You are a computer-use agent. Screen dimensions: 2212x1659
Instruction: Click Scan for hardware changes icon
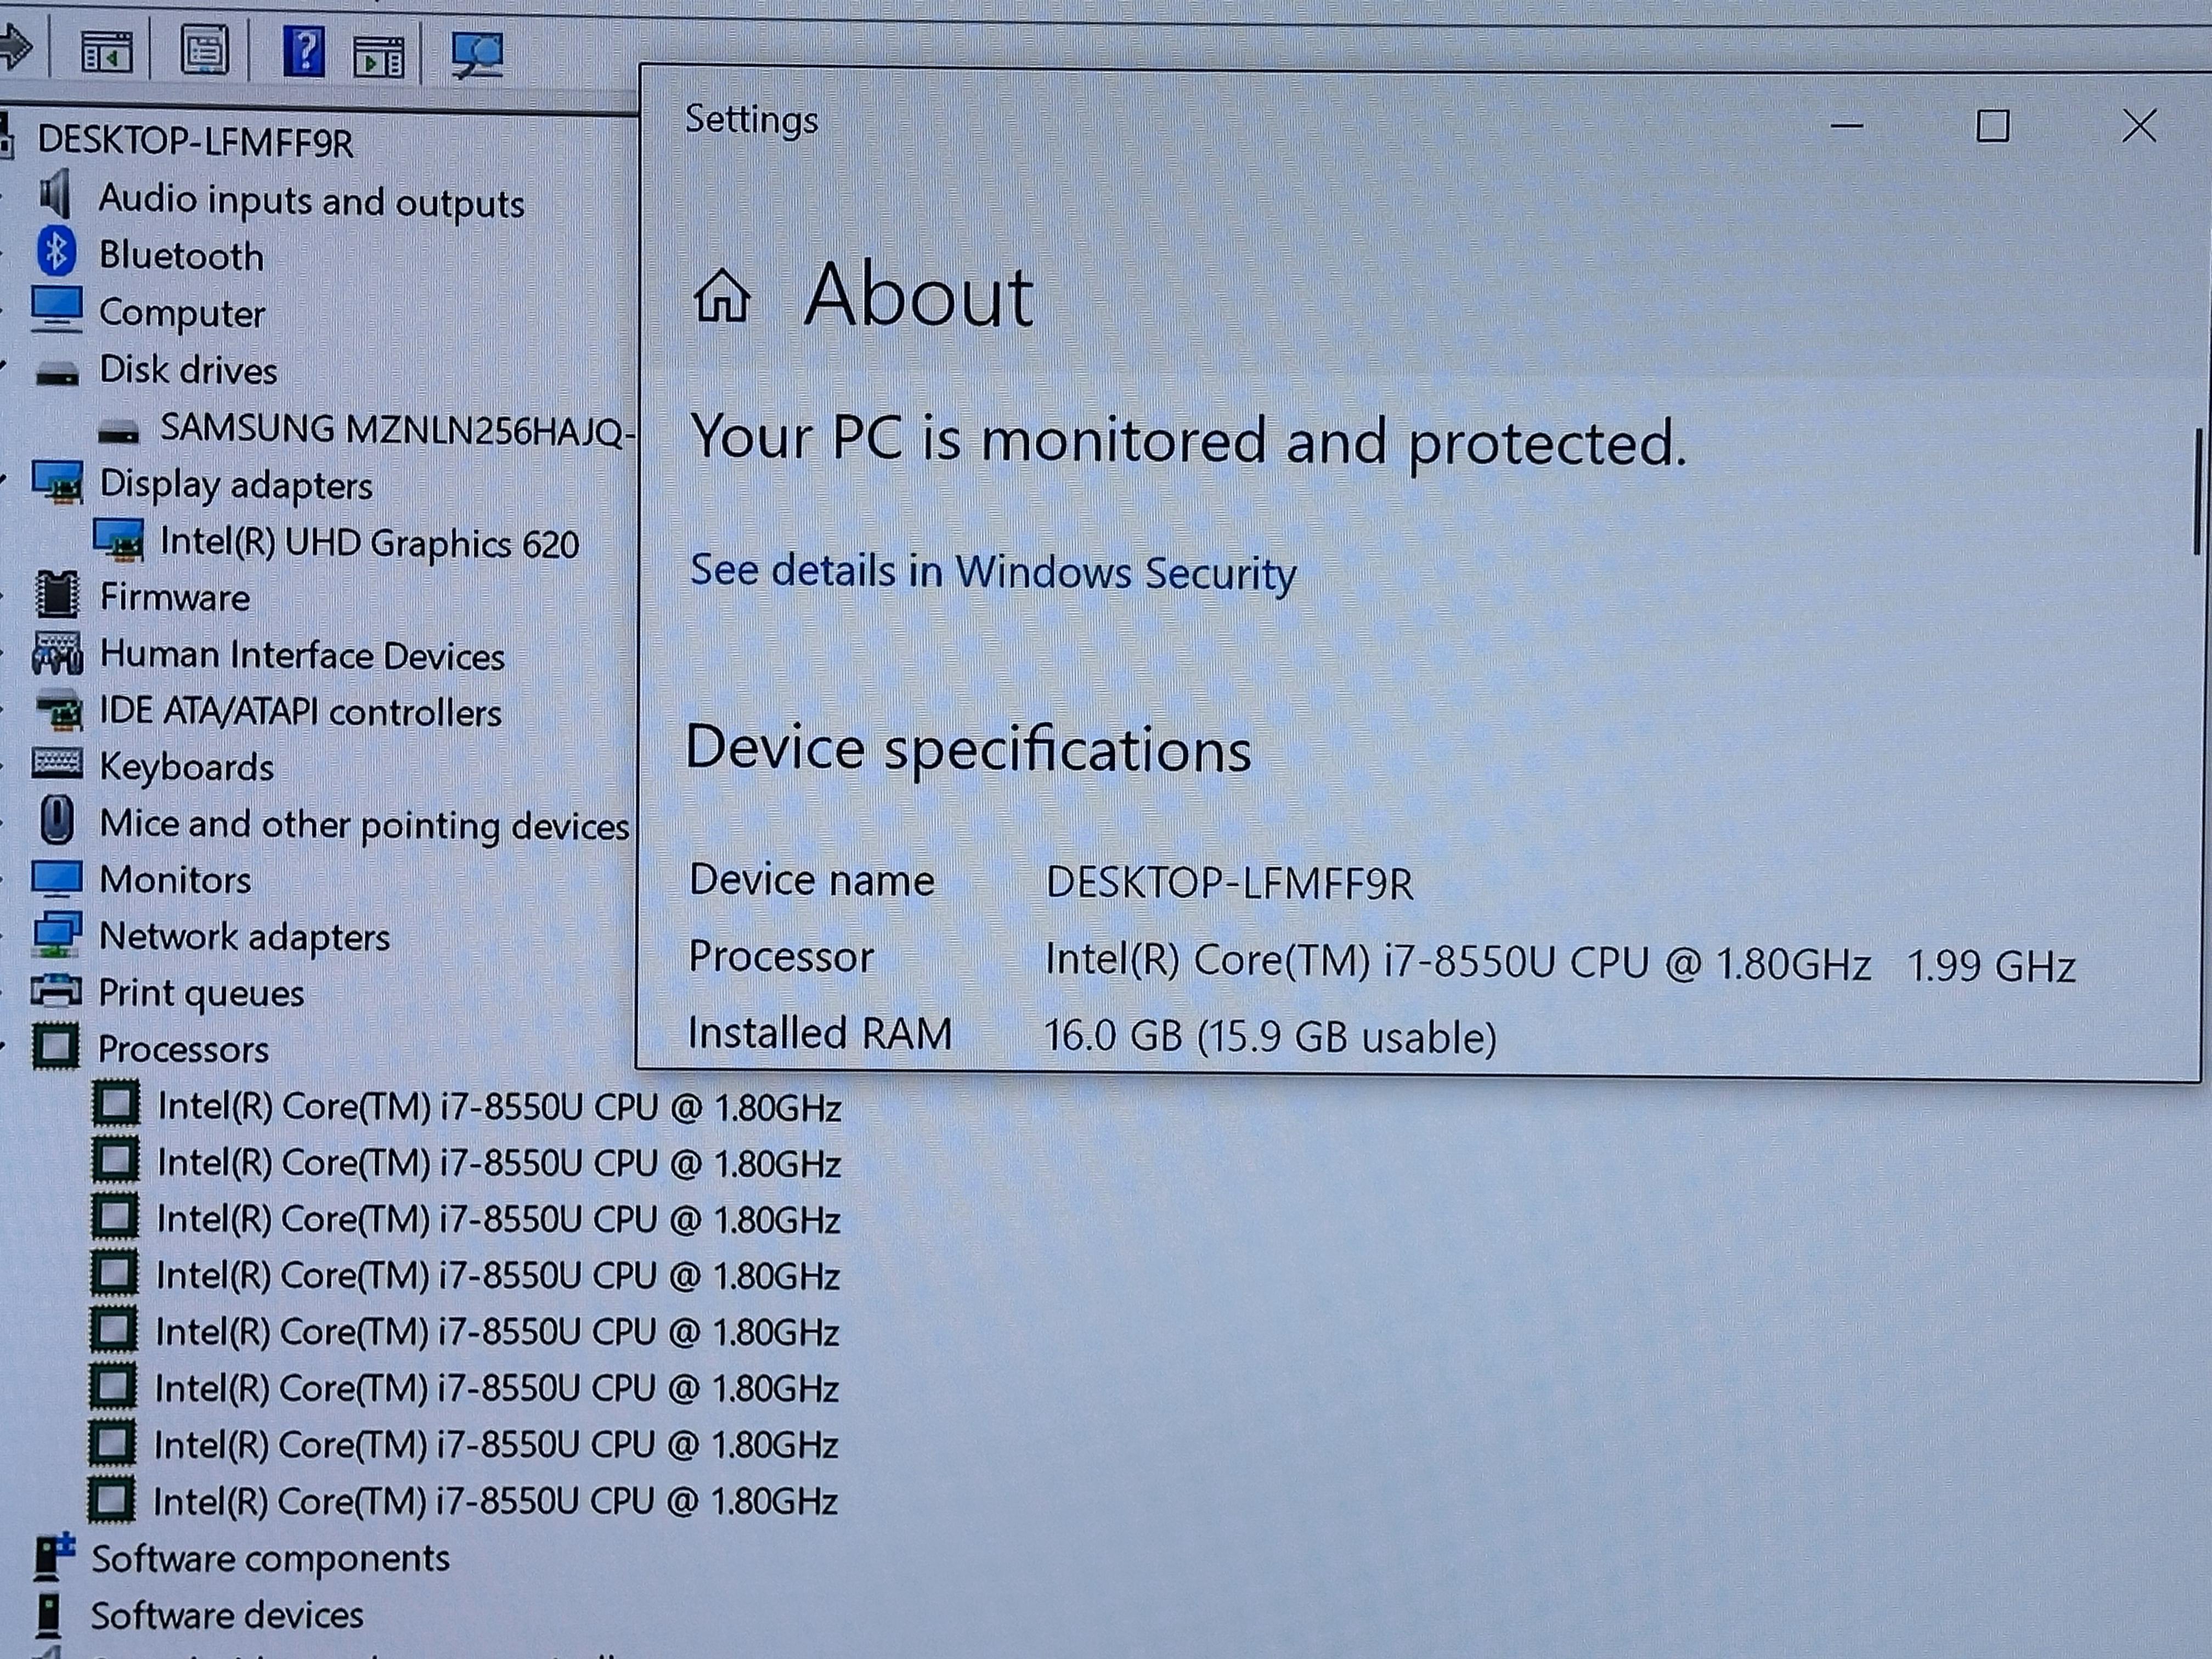tap(477, 53)
